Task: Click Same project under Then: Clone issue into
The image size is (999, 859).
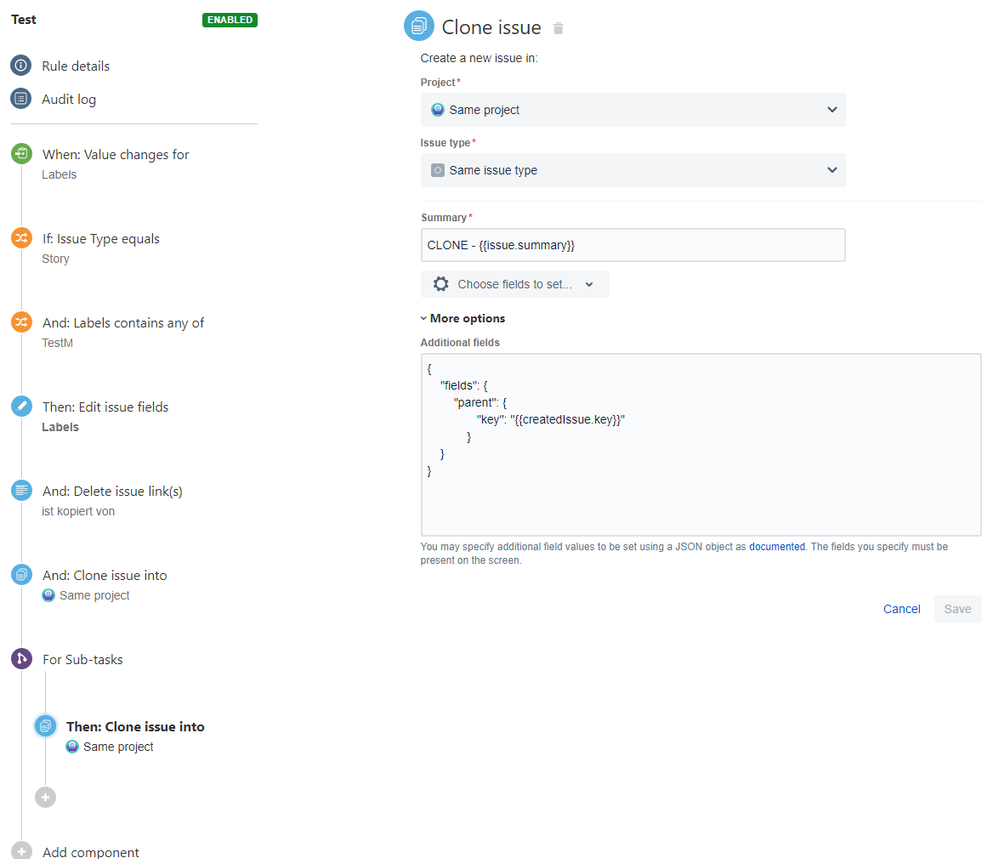Action: pos(118,747)
